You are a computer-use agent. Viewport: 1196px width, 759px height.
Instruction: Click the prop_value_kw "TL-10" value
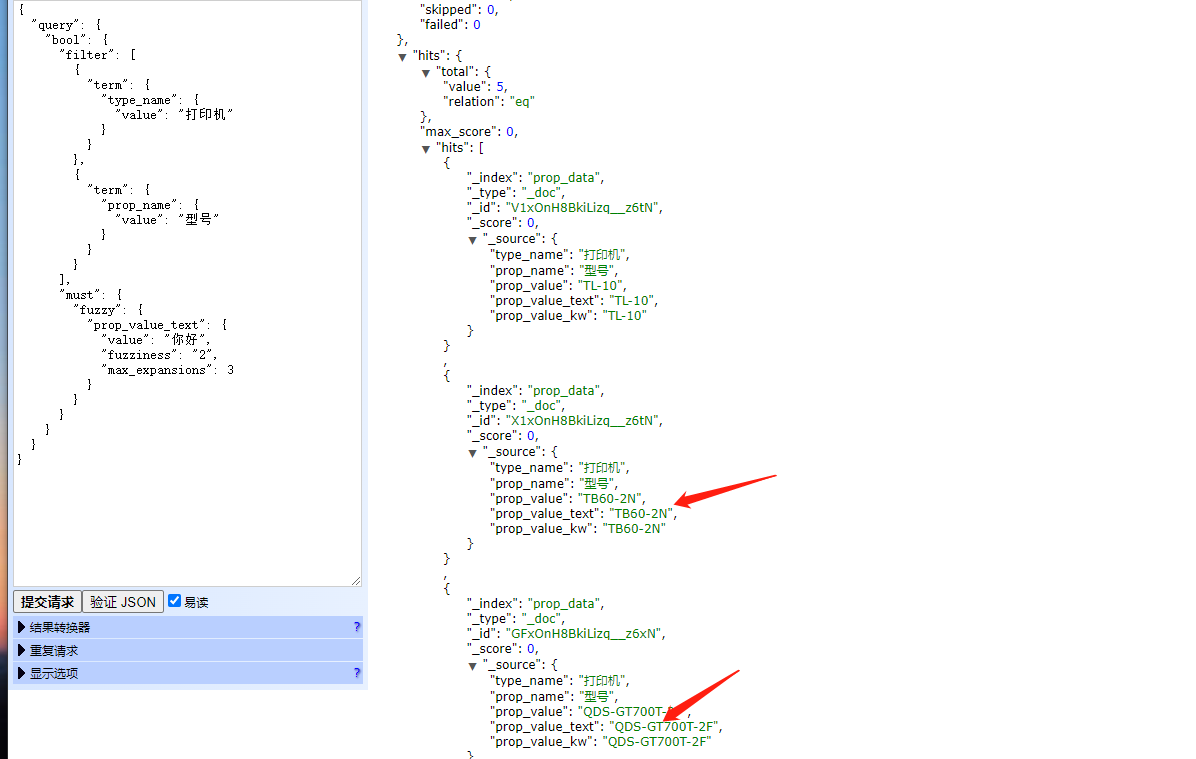[625, 316]
